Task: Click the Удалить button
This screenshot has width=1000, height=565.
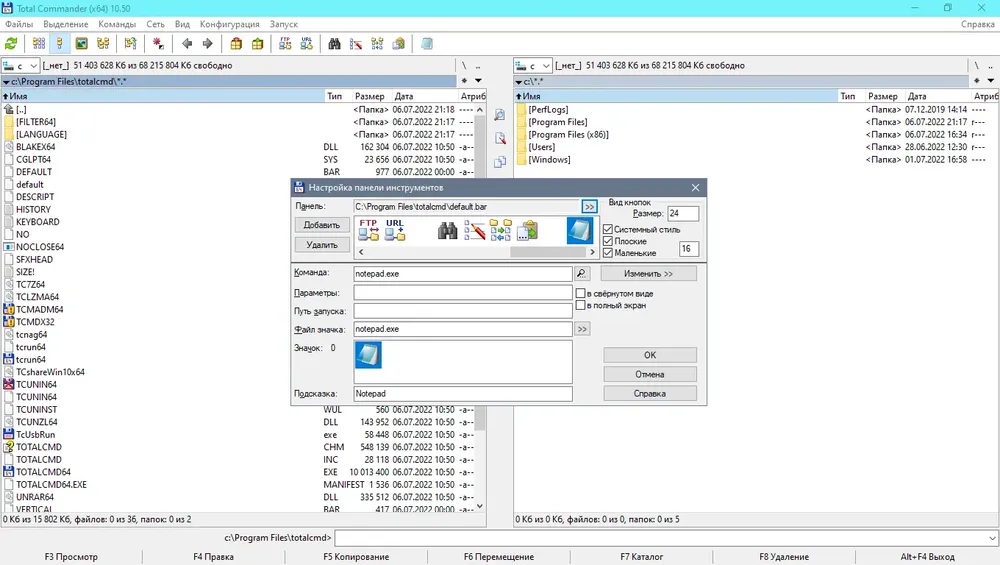Action: 321,245
